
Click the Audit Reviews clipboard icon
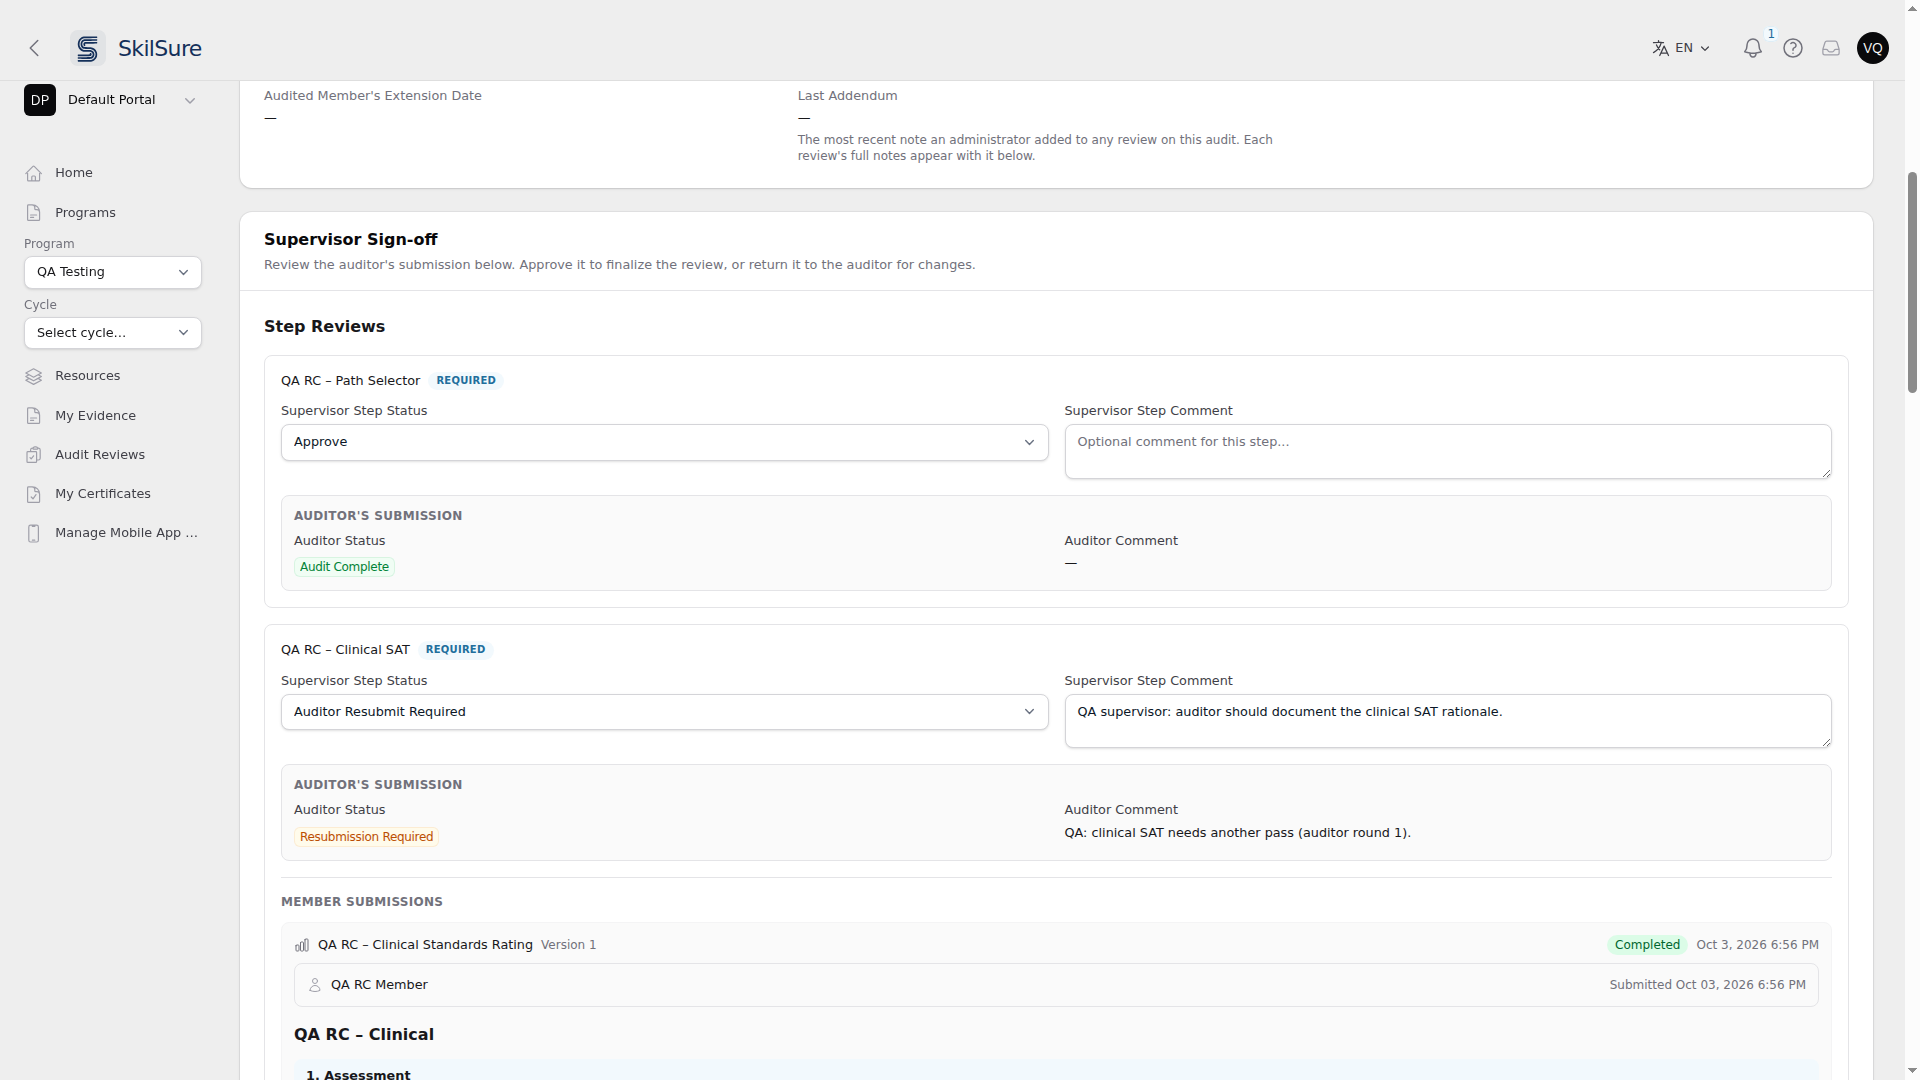[34, 455]
